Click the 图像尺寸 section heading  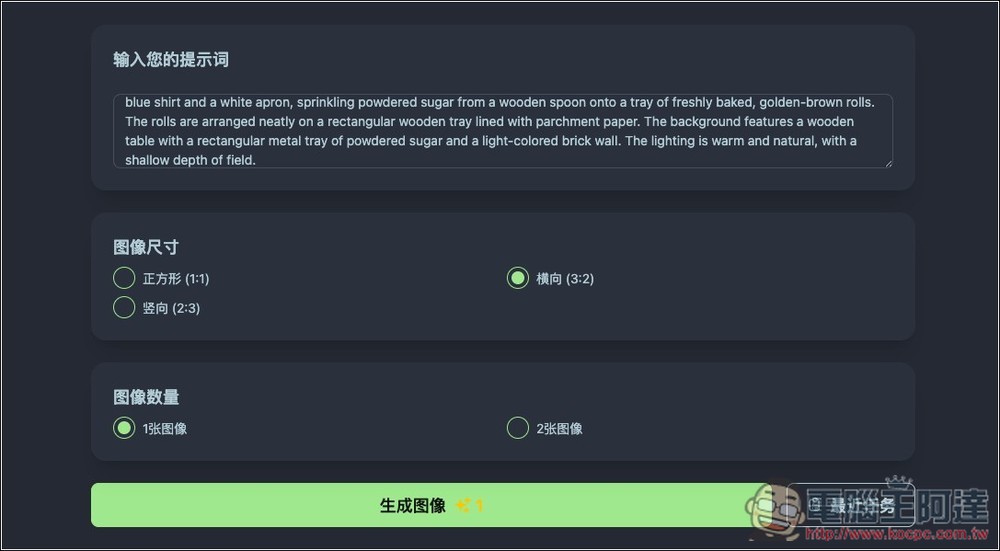coord(146,247)
